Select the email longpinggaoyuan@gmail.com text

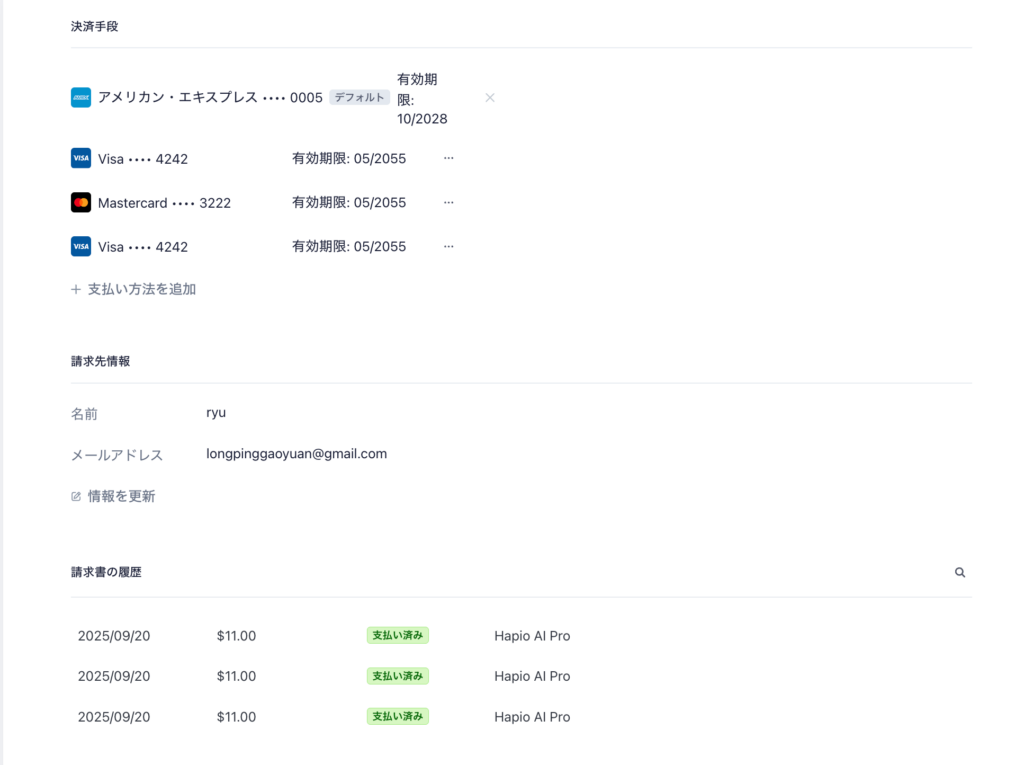[x=296, y=454]
